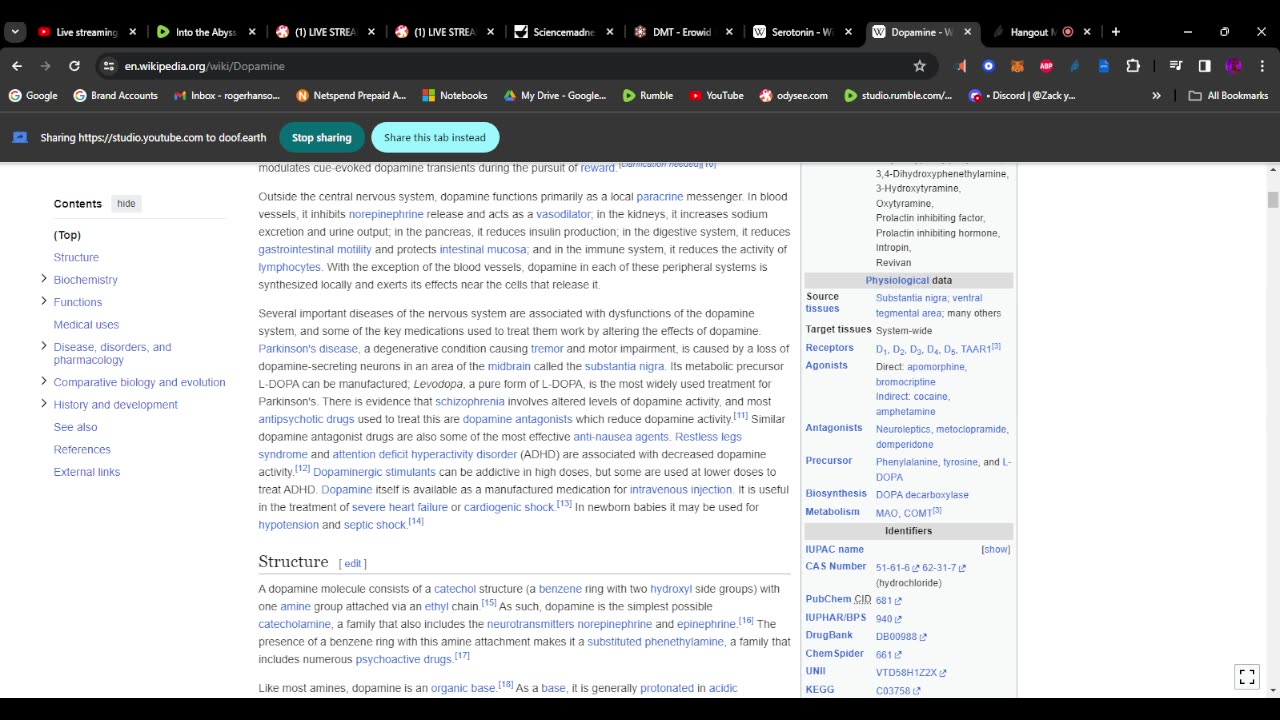1280x720 pixels.
Task: Jump to Structure in Contents
Action: pyautogui.click(x=76, y=257)
